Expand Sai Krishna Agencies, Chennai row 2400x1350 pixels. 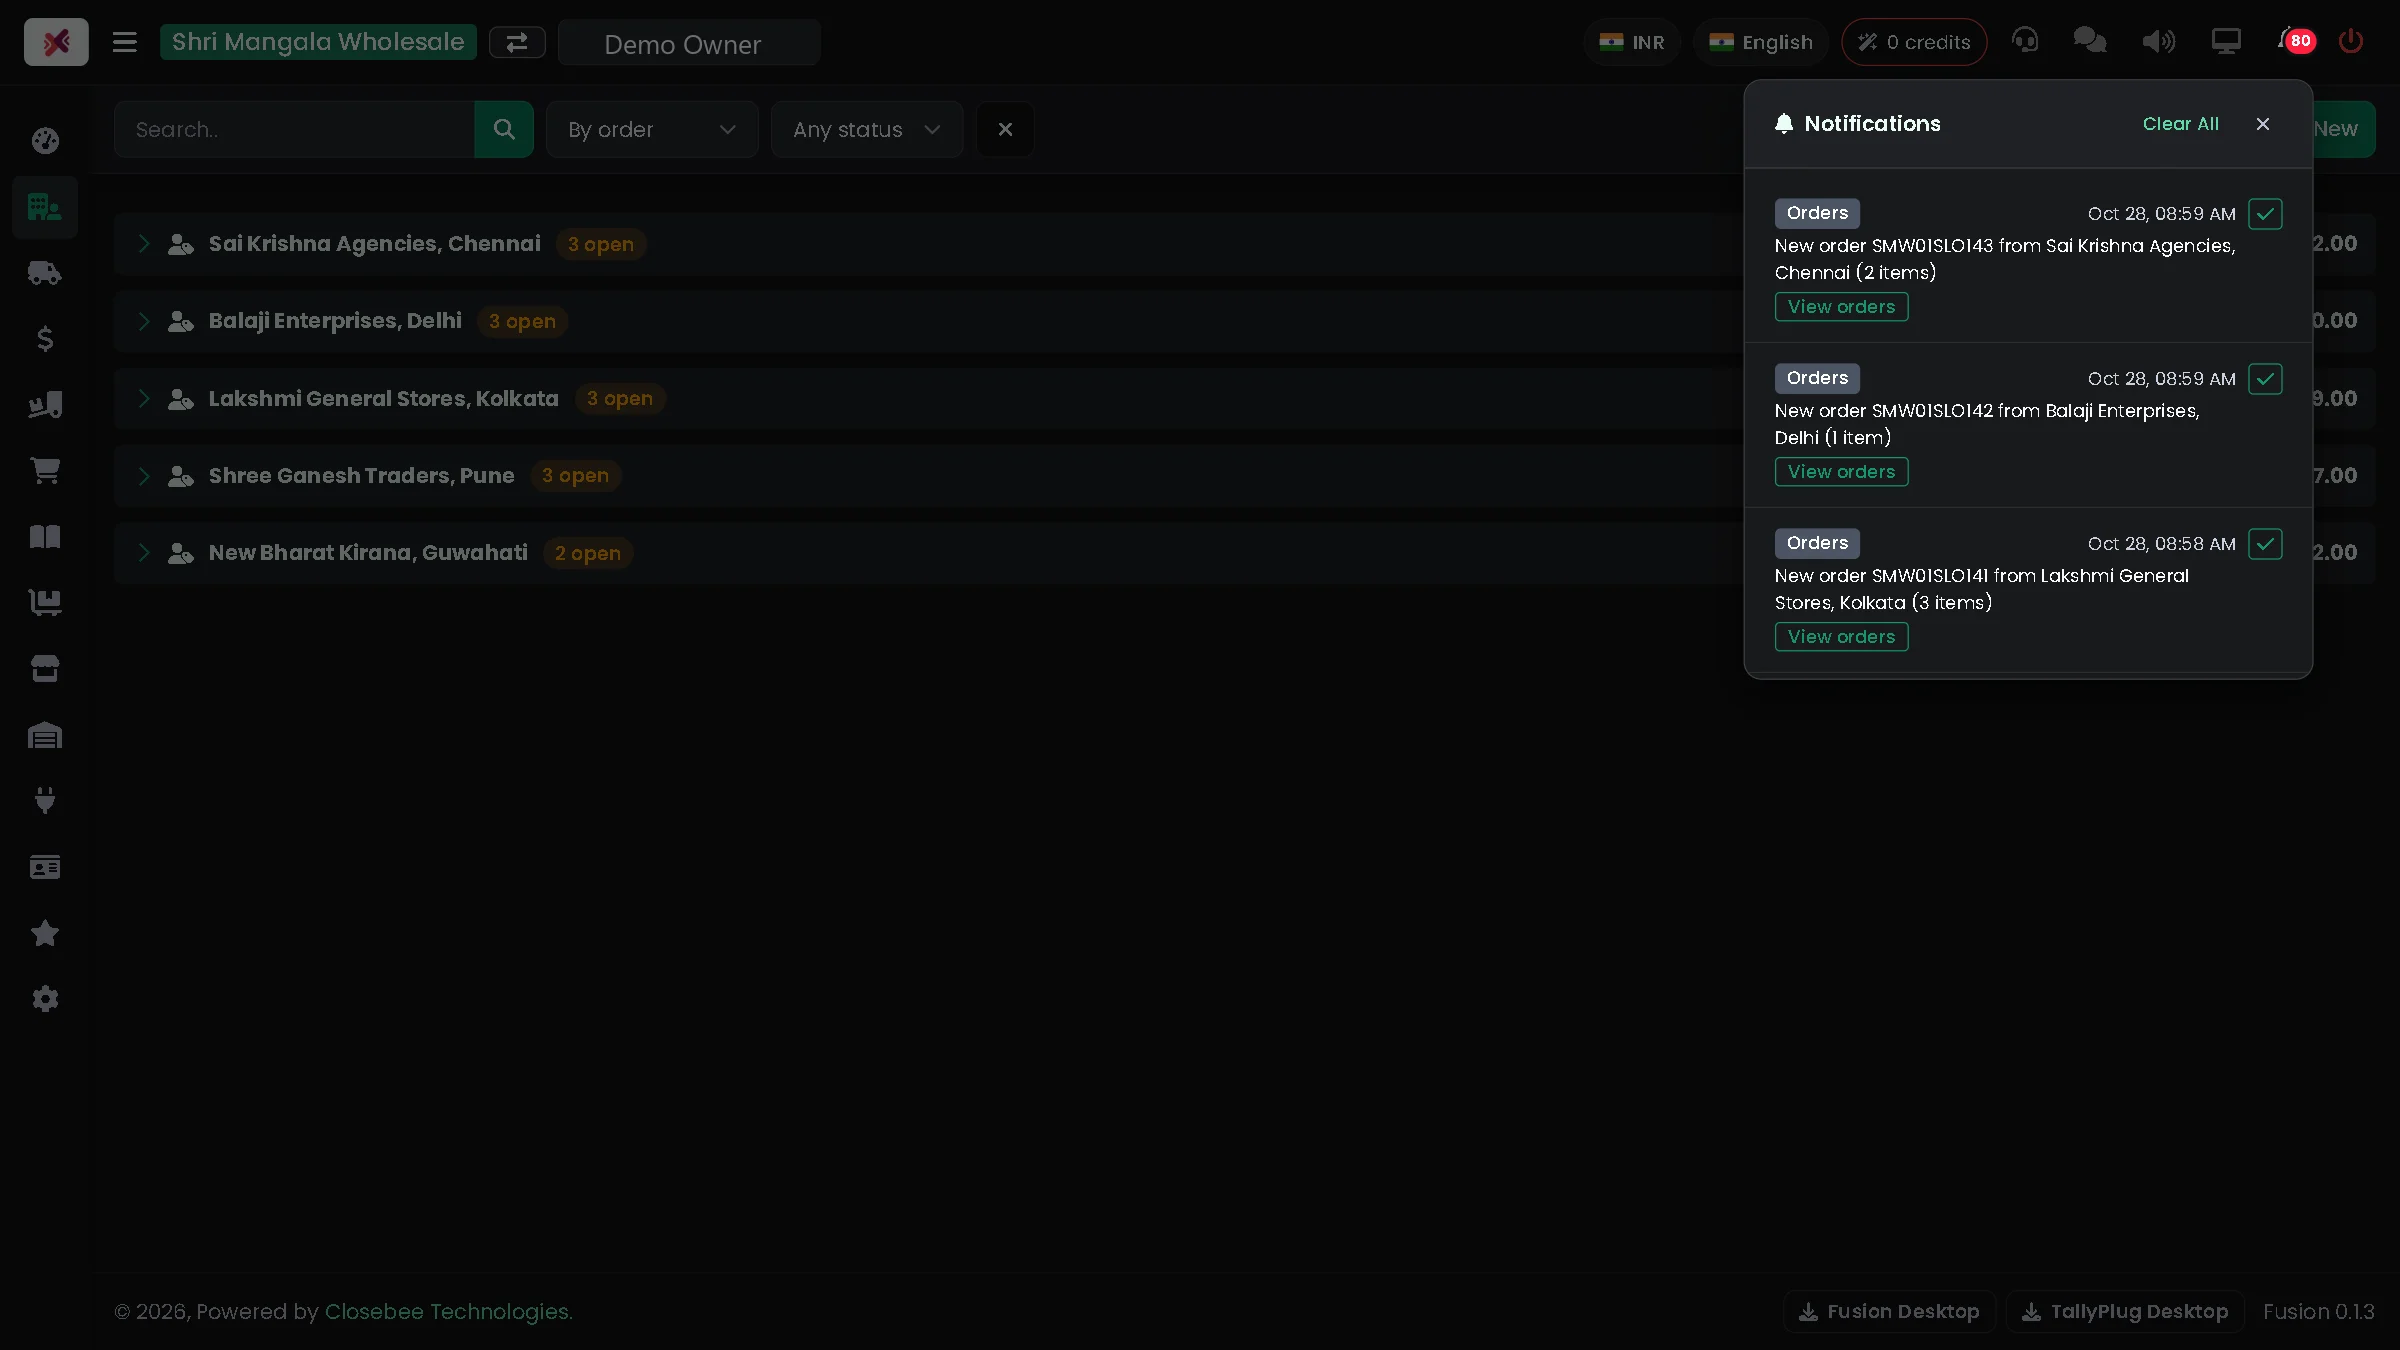(144, 244)
